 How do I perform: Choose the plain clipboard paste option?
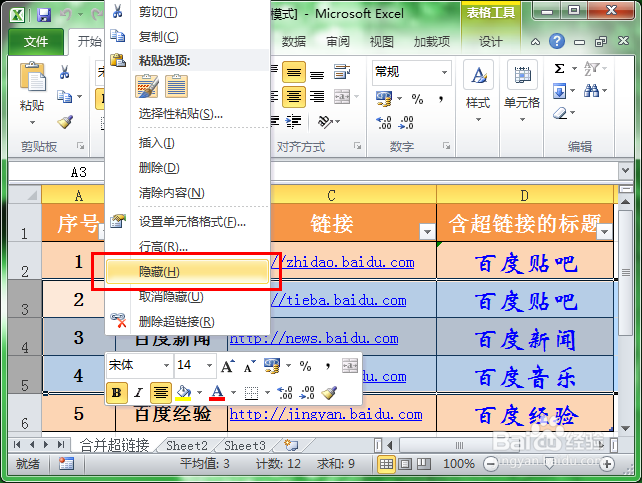click(x=176, y=86)
